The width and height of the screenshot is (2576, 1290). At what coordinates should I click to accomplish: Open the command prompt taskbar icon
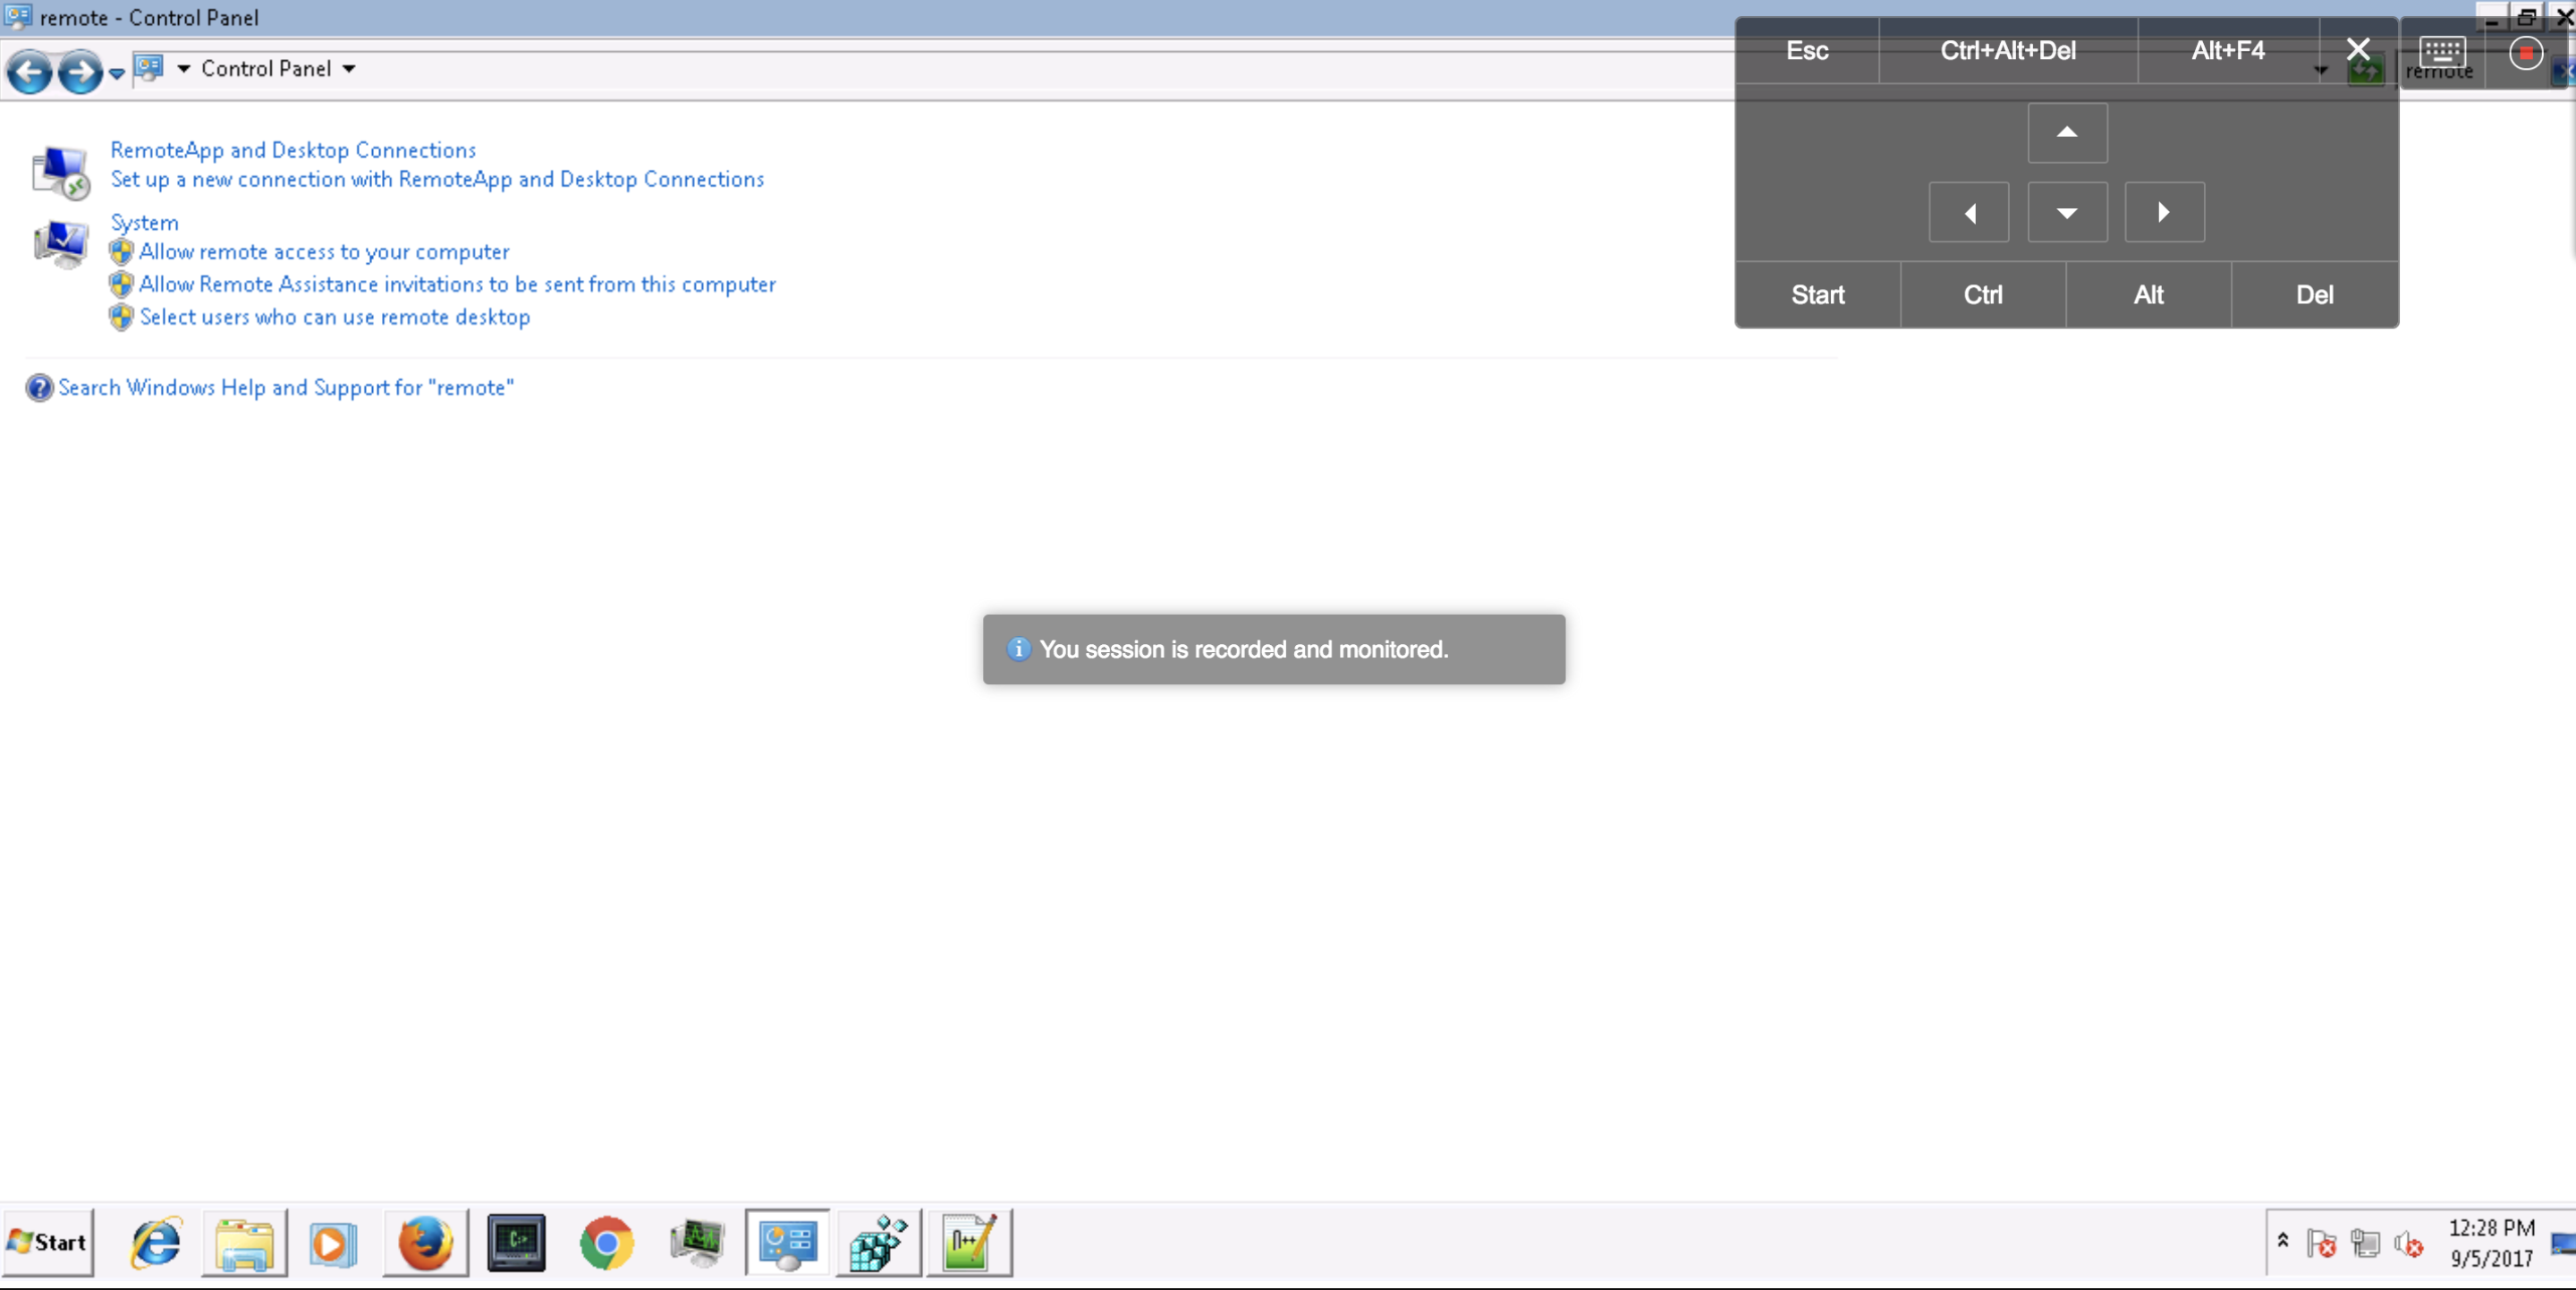pyautogui.click(x=516, y=1243)
